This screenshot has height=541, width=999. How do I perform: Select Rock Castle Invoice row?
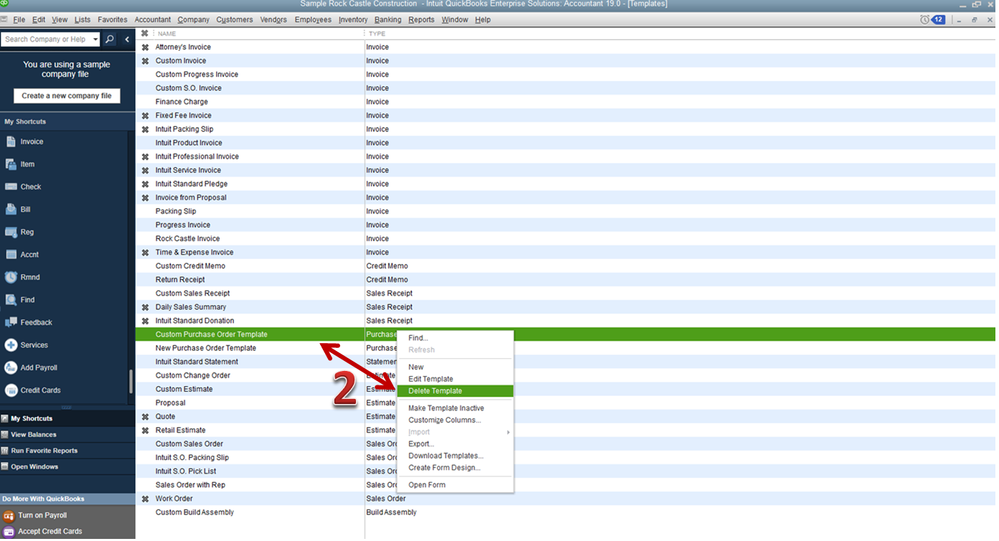click(566, 239)
